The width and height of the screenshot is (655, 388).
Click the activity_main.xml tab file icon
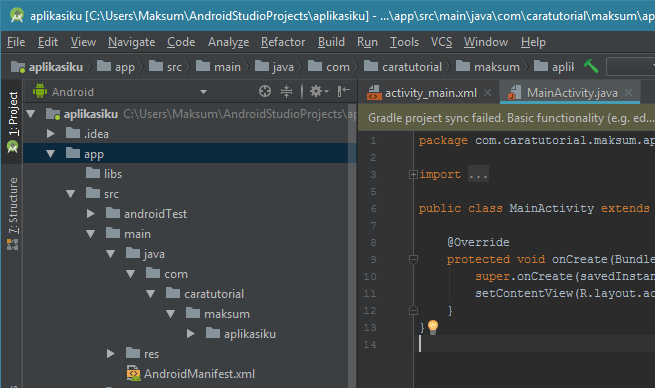pos(374,93)
